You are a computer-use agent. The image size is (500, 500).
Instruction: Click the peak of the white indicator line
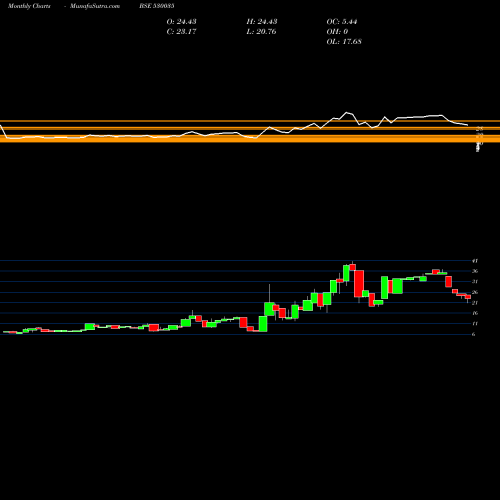click(347, 112)
